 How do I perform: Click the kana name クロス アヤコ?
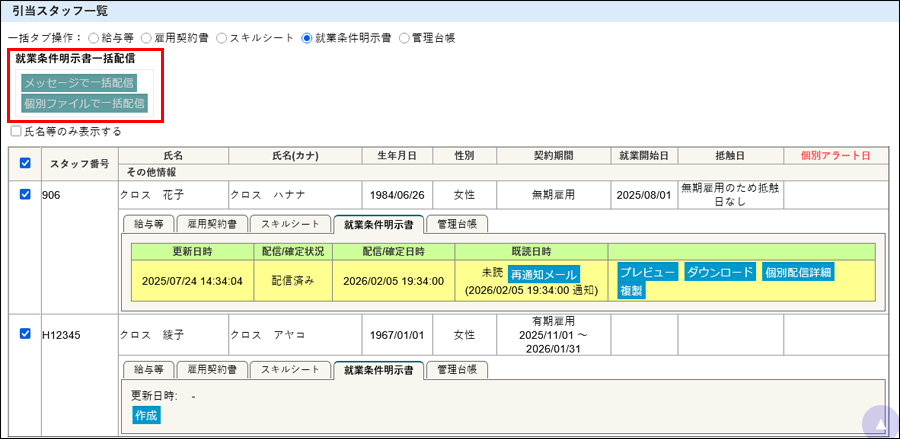267,334
